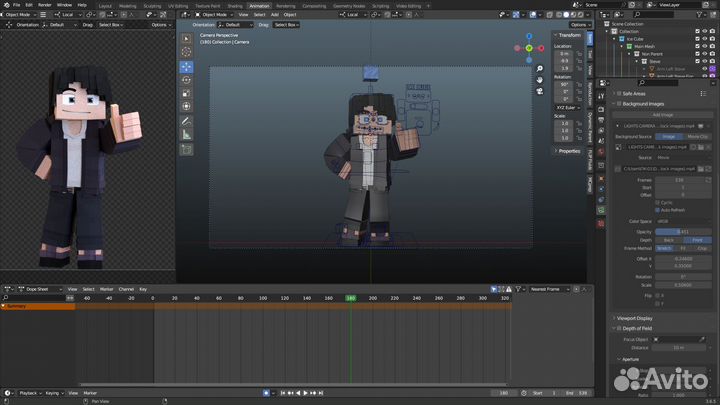Select Movie Clip as background source

(x=698, y=137)
